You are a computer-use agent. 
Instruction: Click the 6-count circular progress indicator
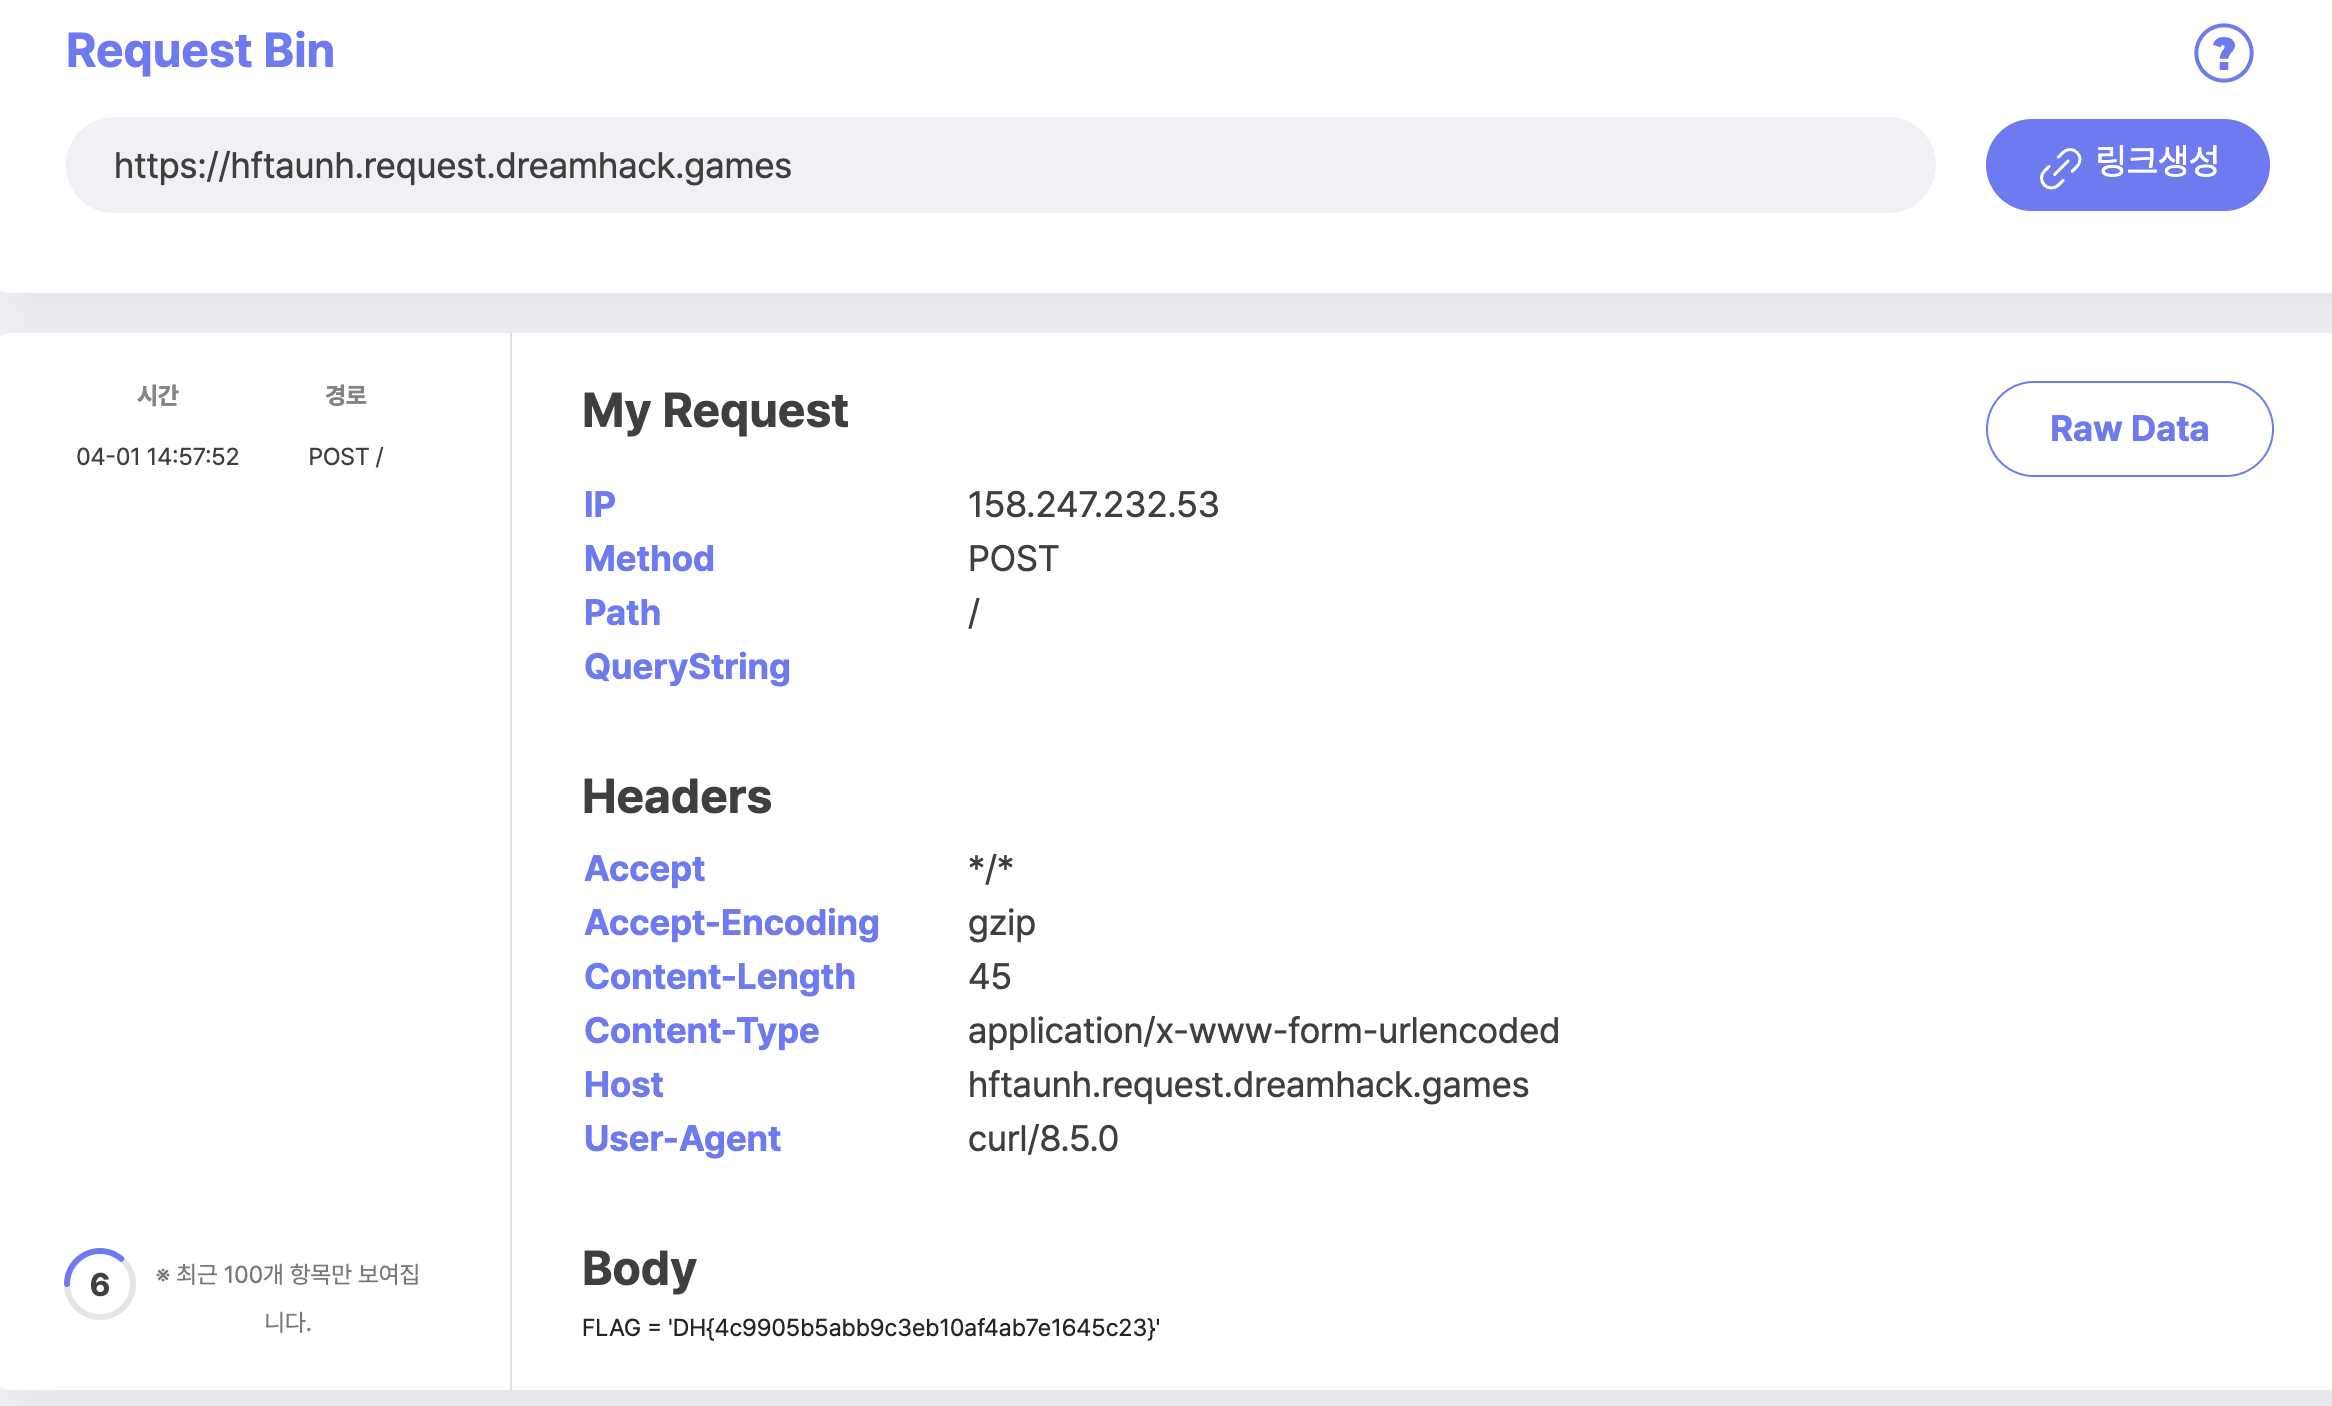tap(100, 1283)
